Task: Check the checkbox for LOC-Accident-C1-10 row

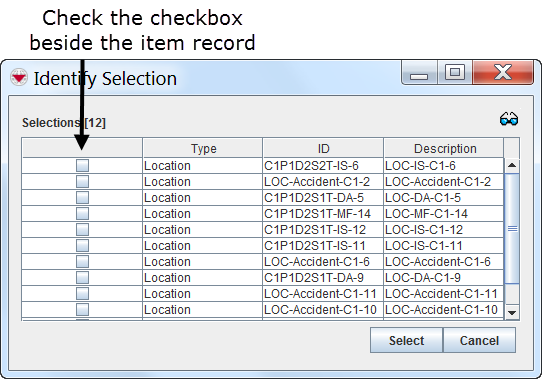Action: pyautogui.click(x=82, y=309)
